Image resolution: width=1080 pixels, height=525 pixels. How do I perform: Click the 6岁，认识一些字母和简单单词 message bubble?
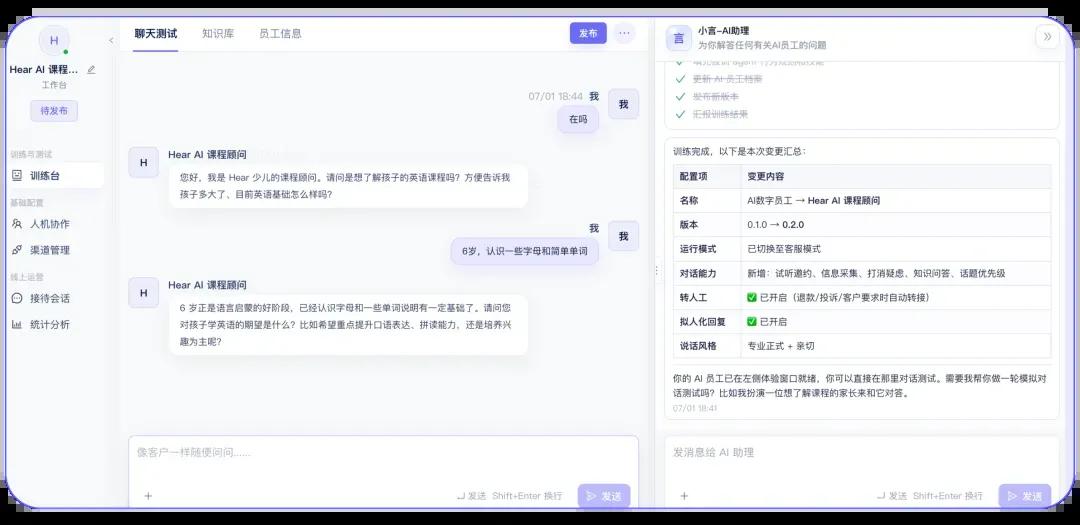point(525,251)
